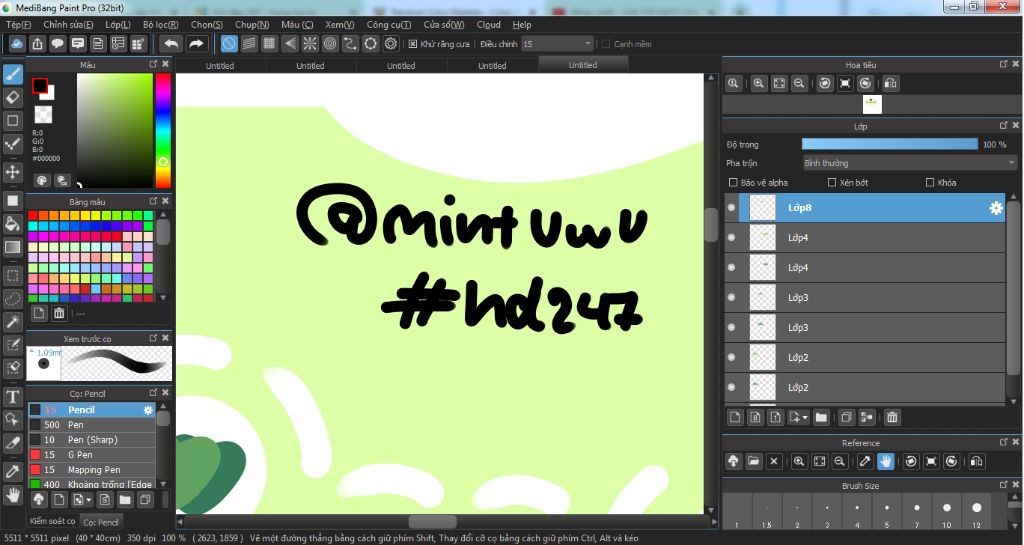Open the cloud save icon in top toolbar

18,44
